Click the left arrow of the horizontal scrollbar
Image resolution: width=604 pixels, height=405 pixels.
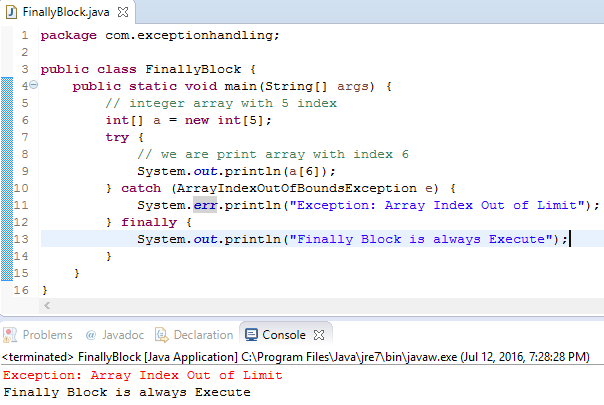(47, 306)
